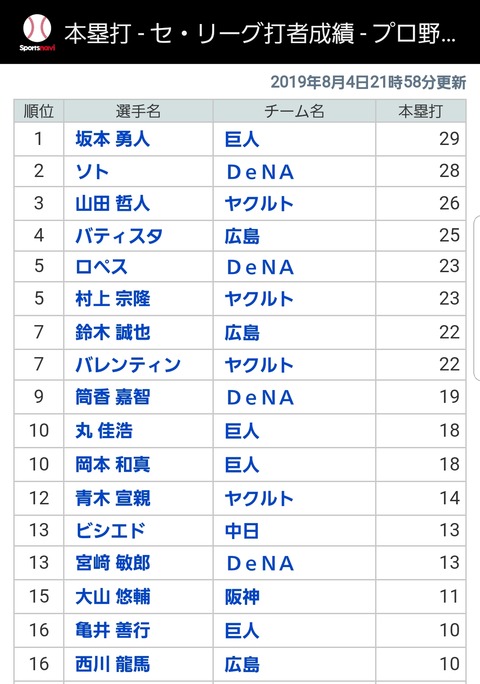Open player link ソト
Viewport: 480px width, 684px height.
coord(92,172)
